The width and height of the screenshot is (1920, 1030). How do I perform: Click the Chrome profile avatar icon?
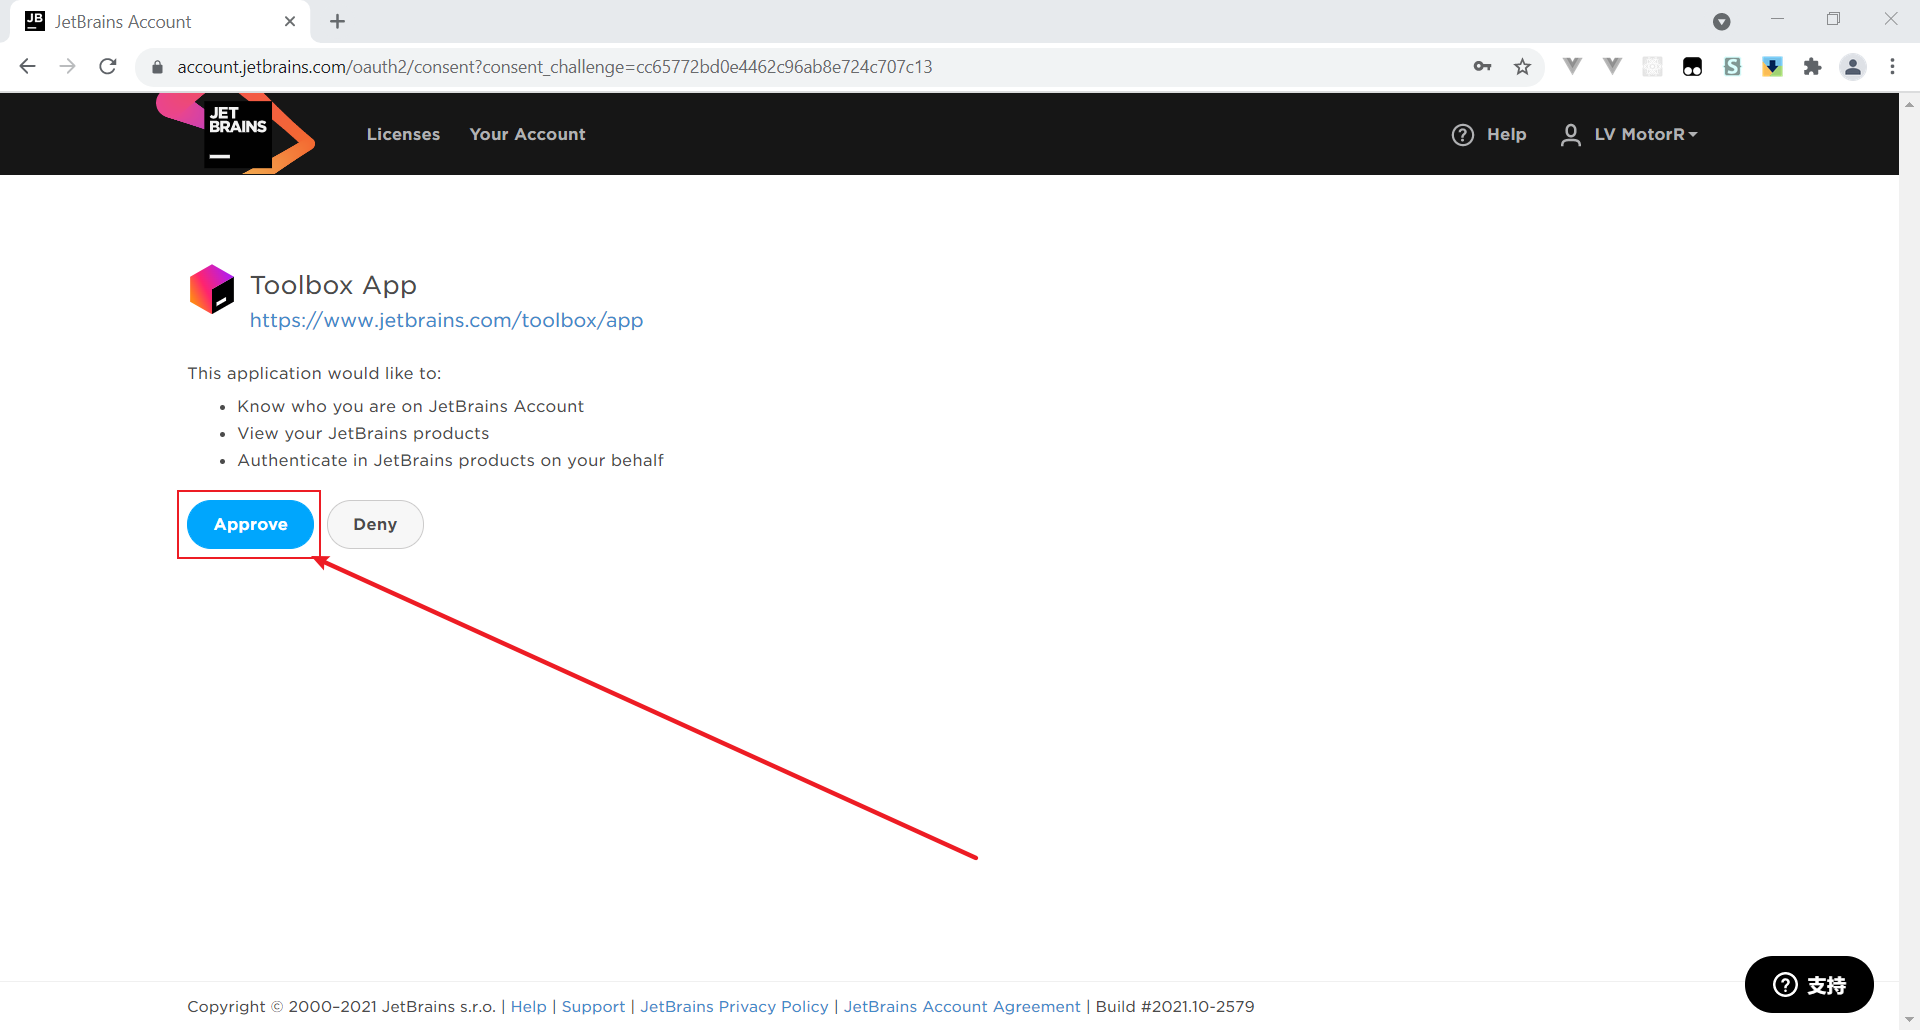coord(1853,67)
